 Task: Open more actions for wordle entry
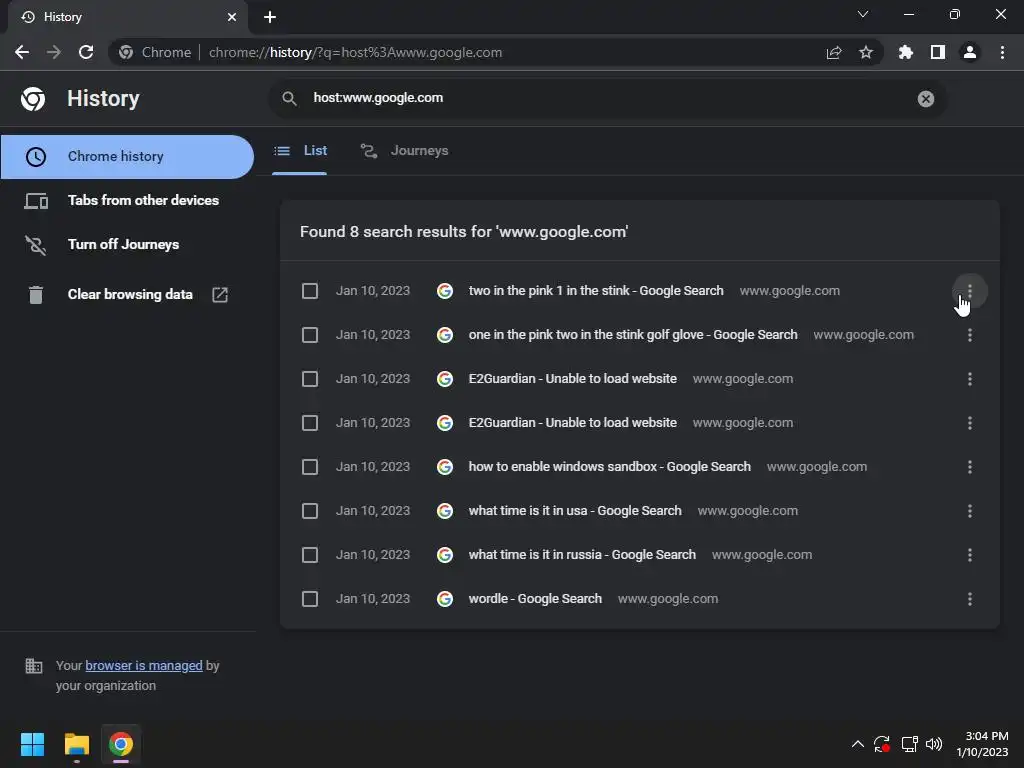(970, 599)
